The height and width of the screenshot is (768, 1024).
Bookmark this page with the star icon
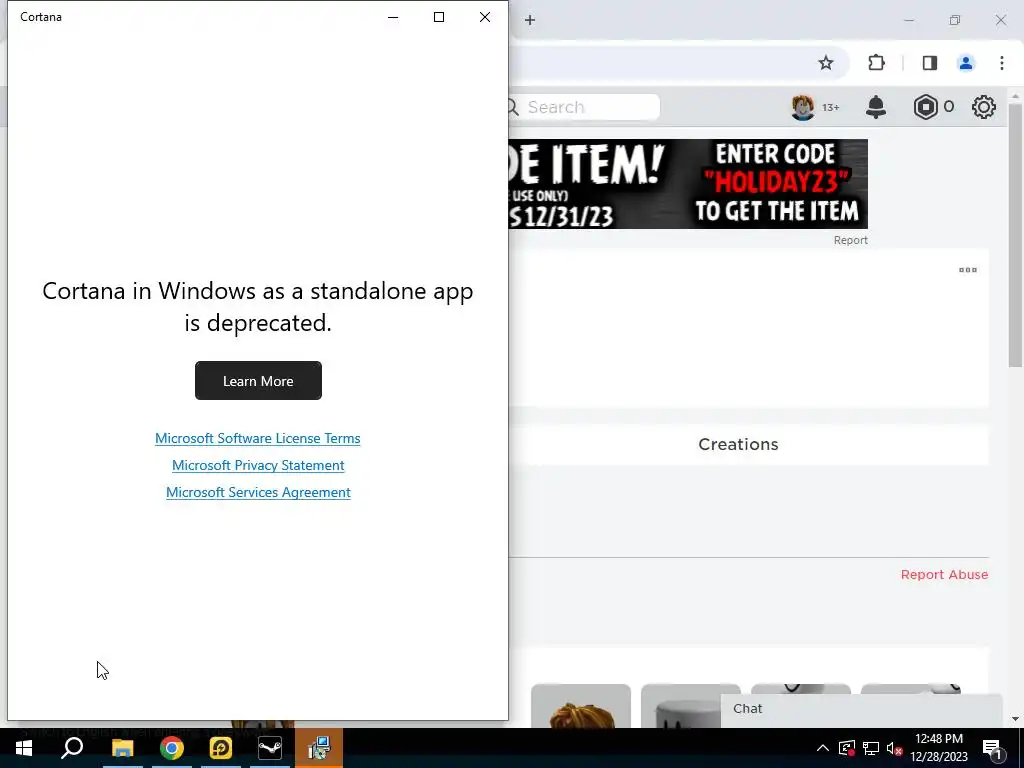(x=825, y=63)
